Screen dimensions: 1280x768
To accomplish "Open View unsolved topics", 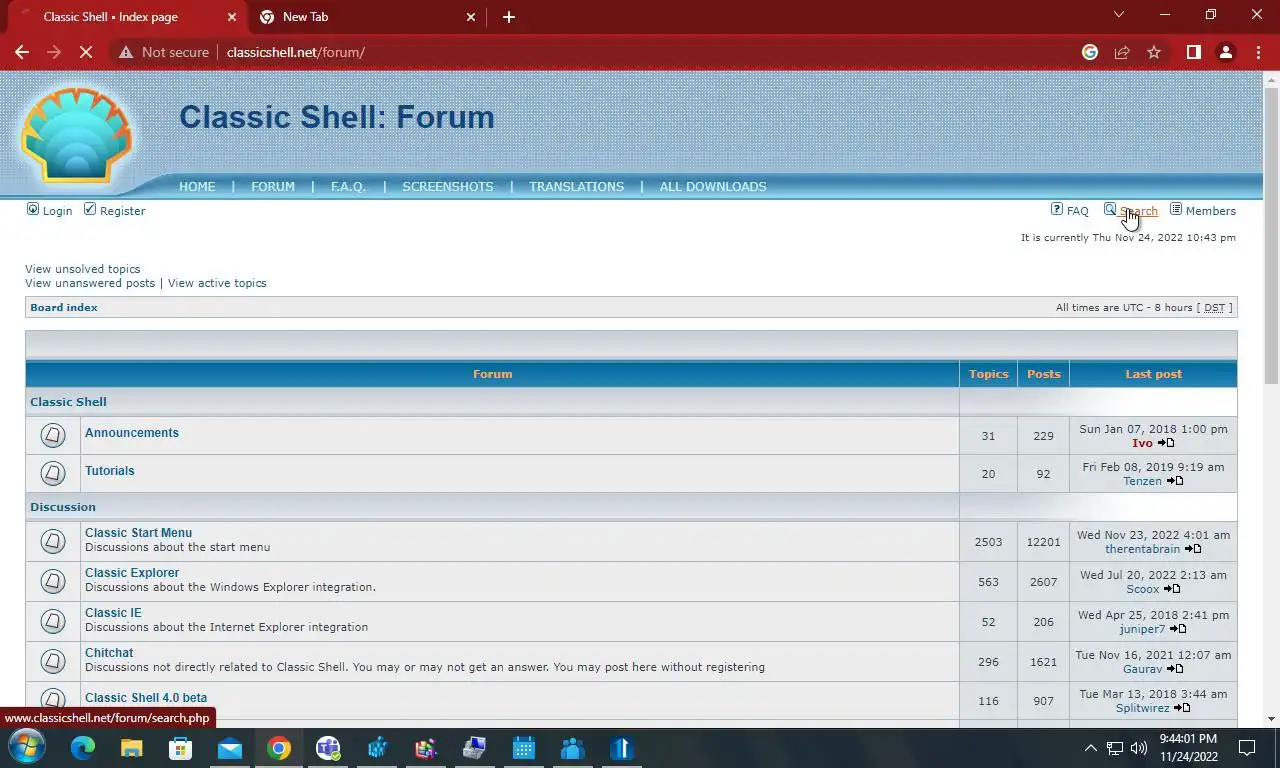I will (x=83, y=269).
